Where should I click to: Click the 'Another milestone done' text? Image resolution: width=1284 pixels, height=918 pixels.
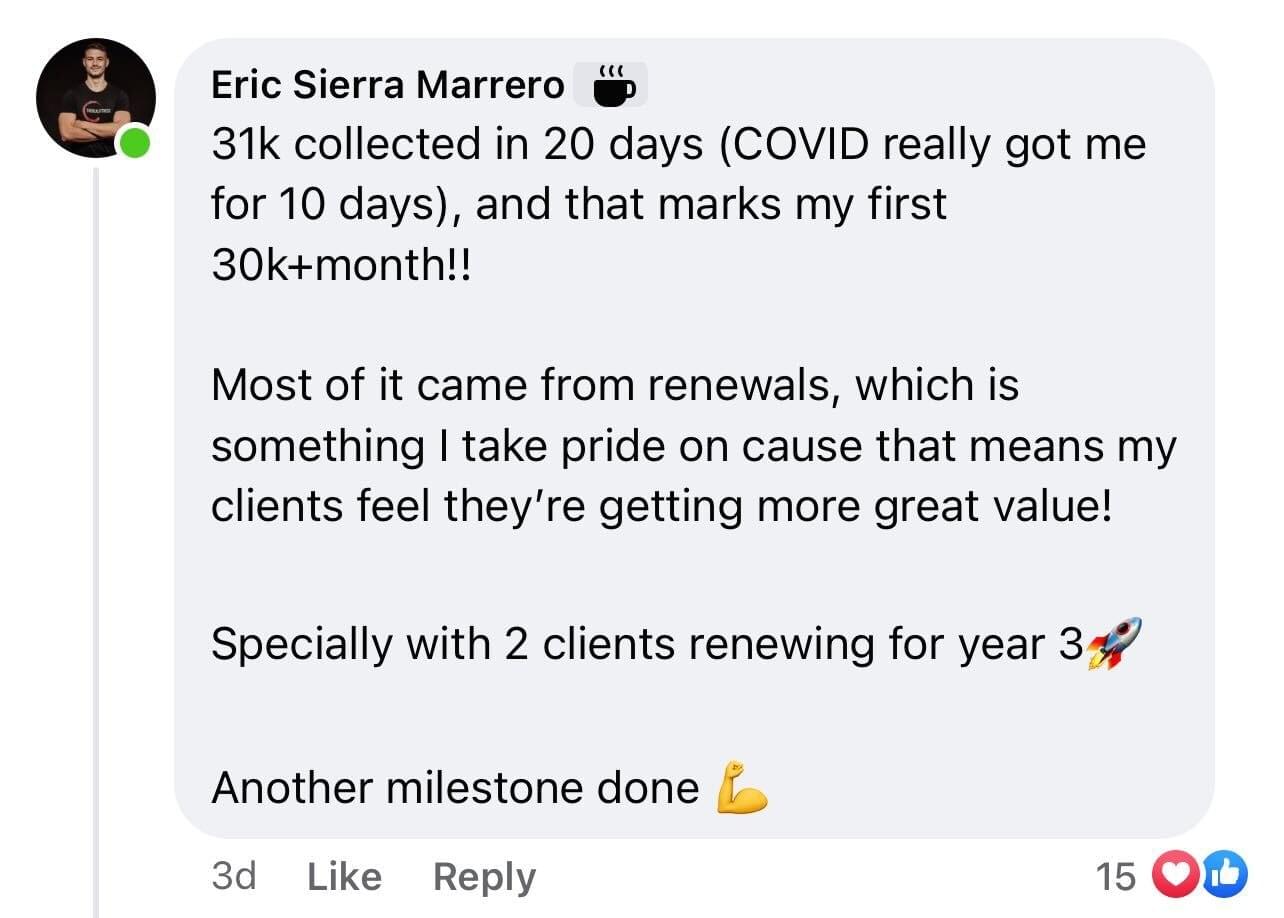(455, 788)
